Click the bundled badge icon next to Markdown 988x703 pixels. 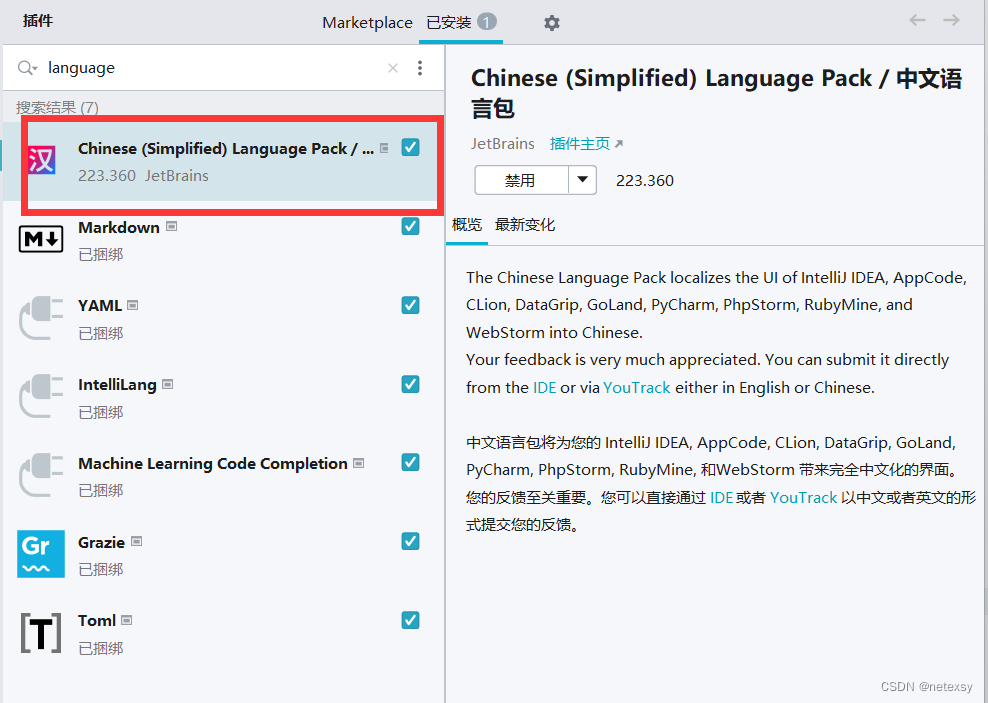[x=171, y=226]
